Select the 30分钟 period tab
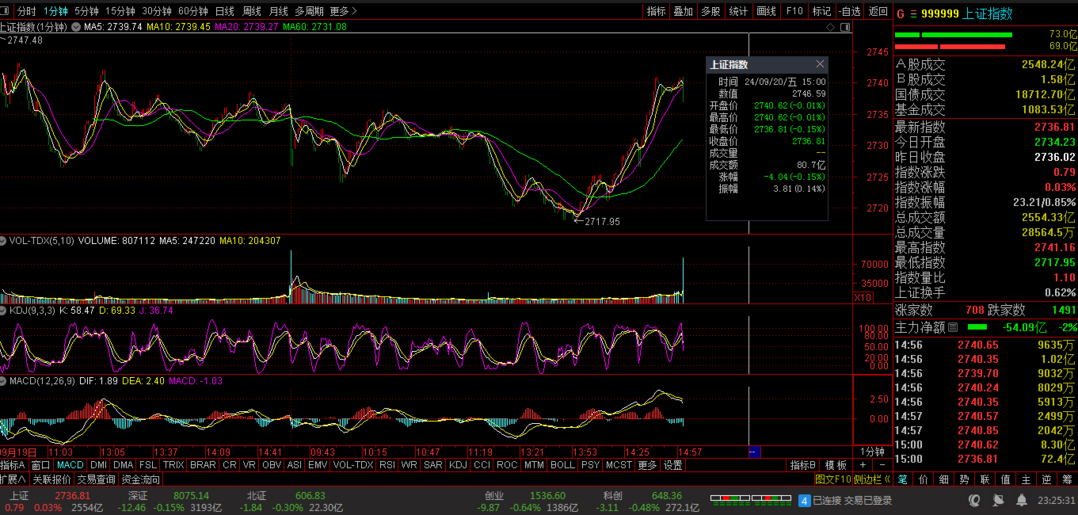 [x=156, y=11]
